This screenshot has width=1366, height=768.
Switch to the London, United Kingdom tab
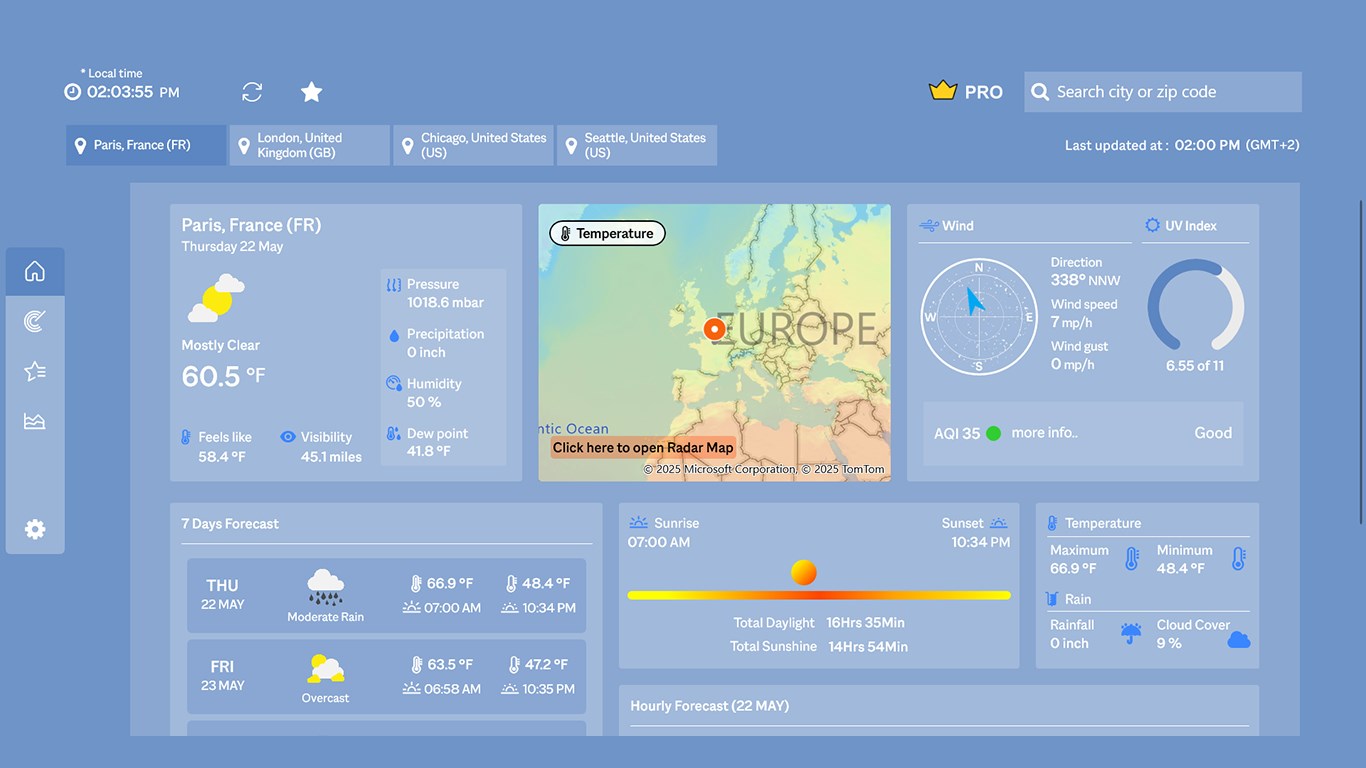(x=309, y=145)
